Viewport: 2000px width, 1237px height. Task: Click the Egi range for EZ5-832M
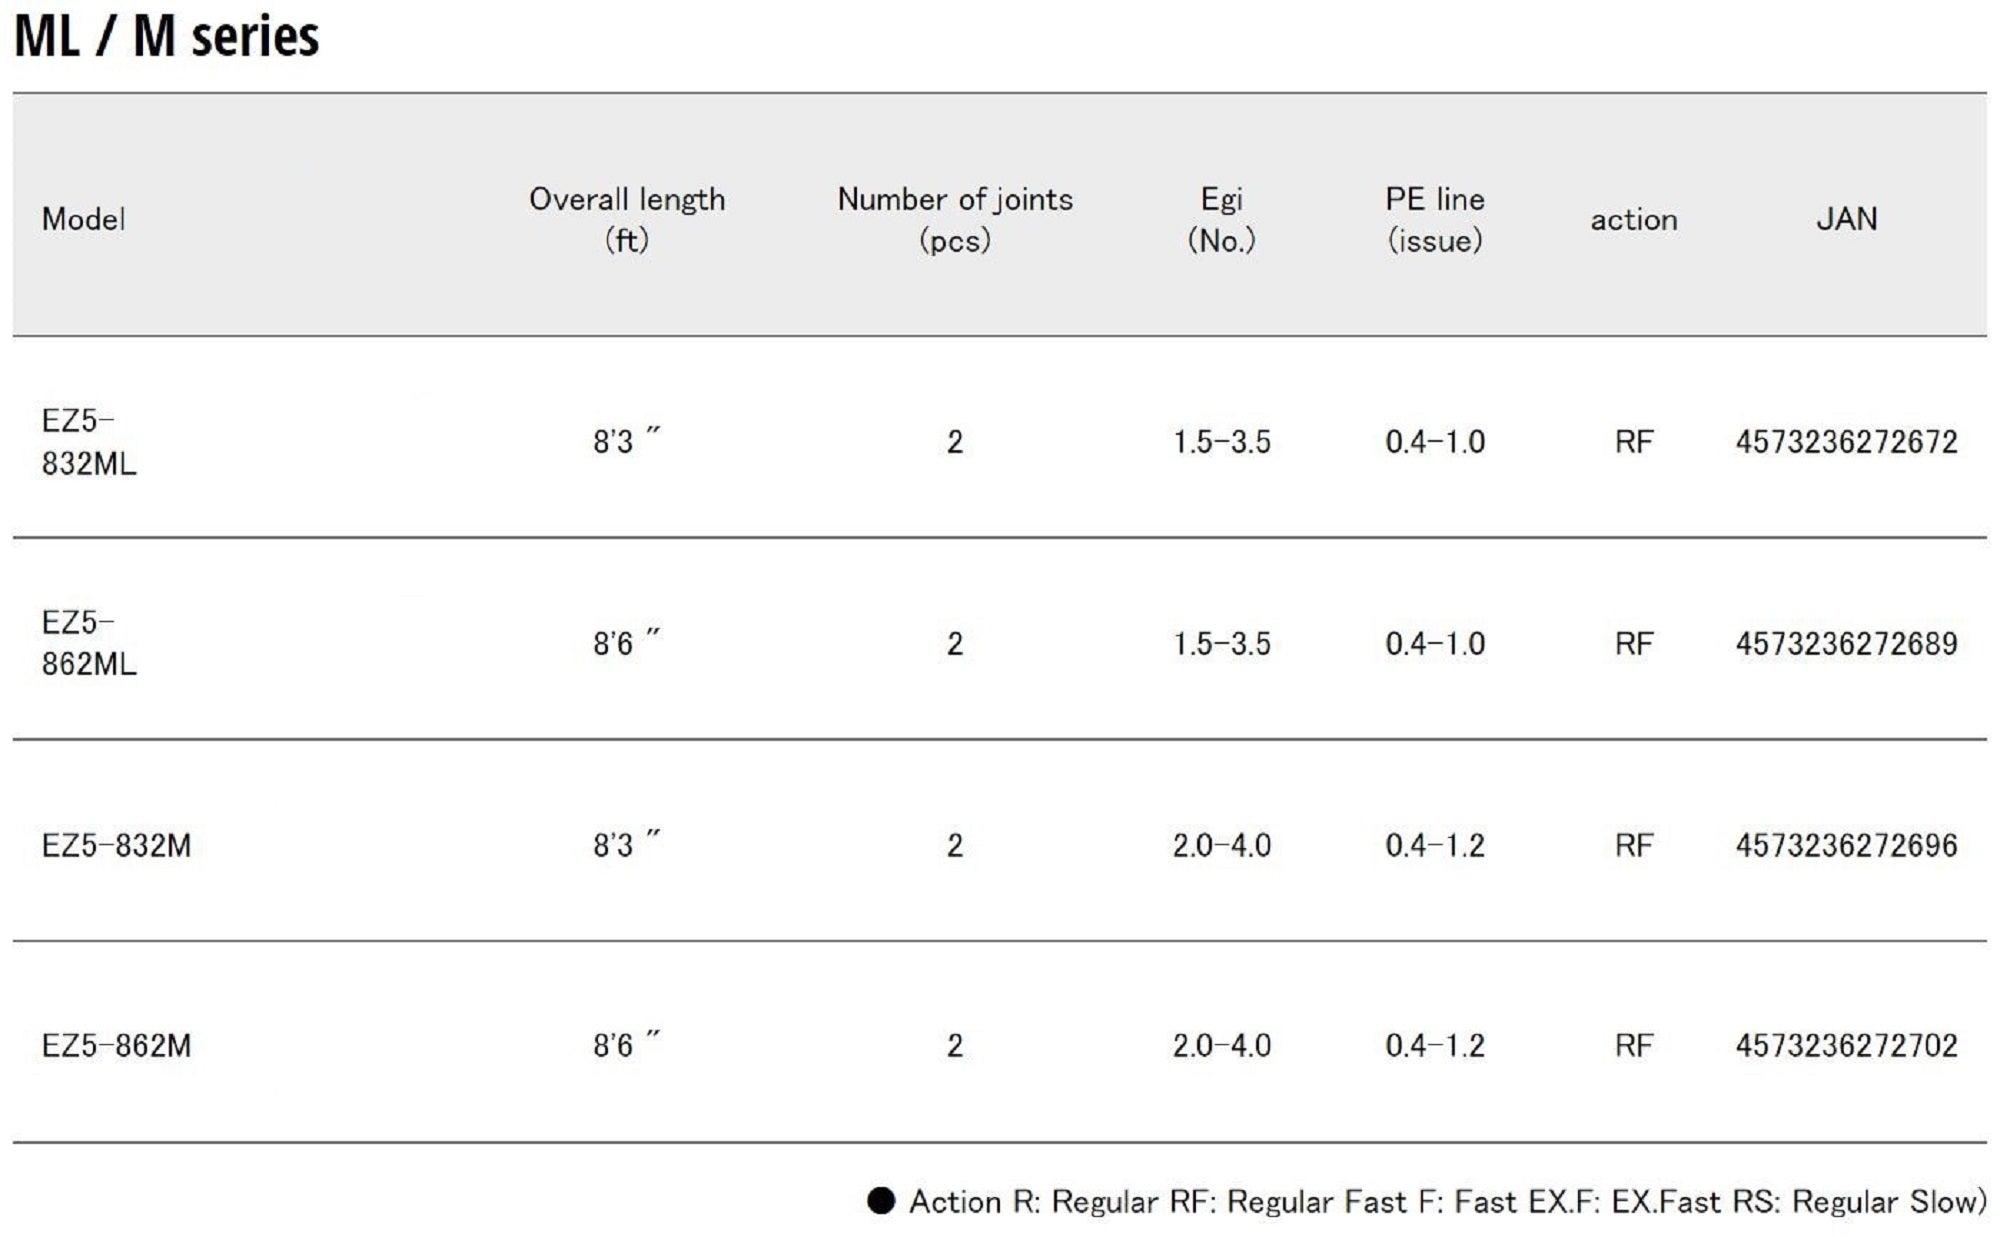point(1221,846)
